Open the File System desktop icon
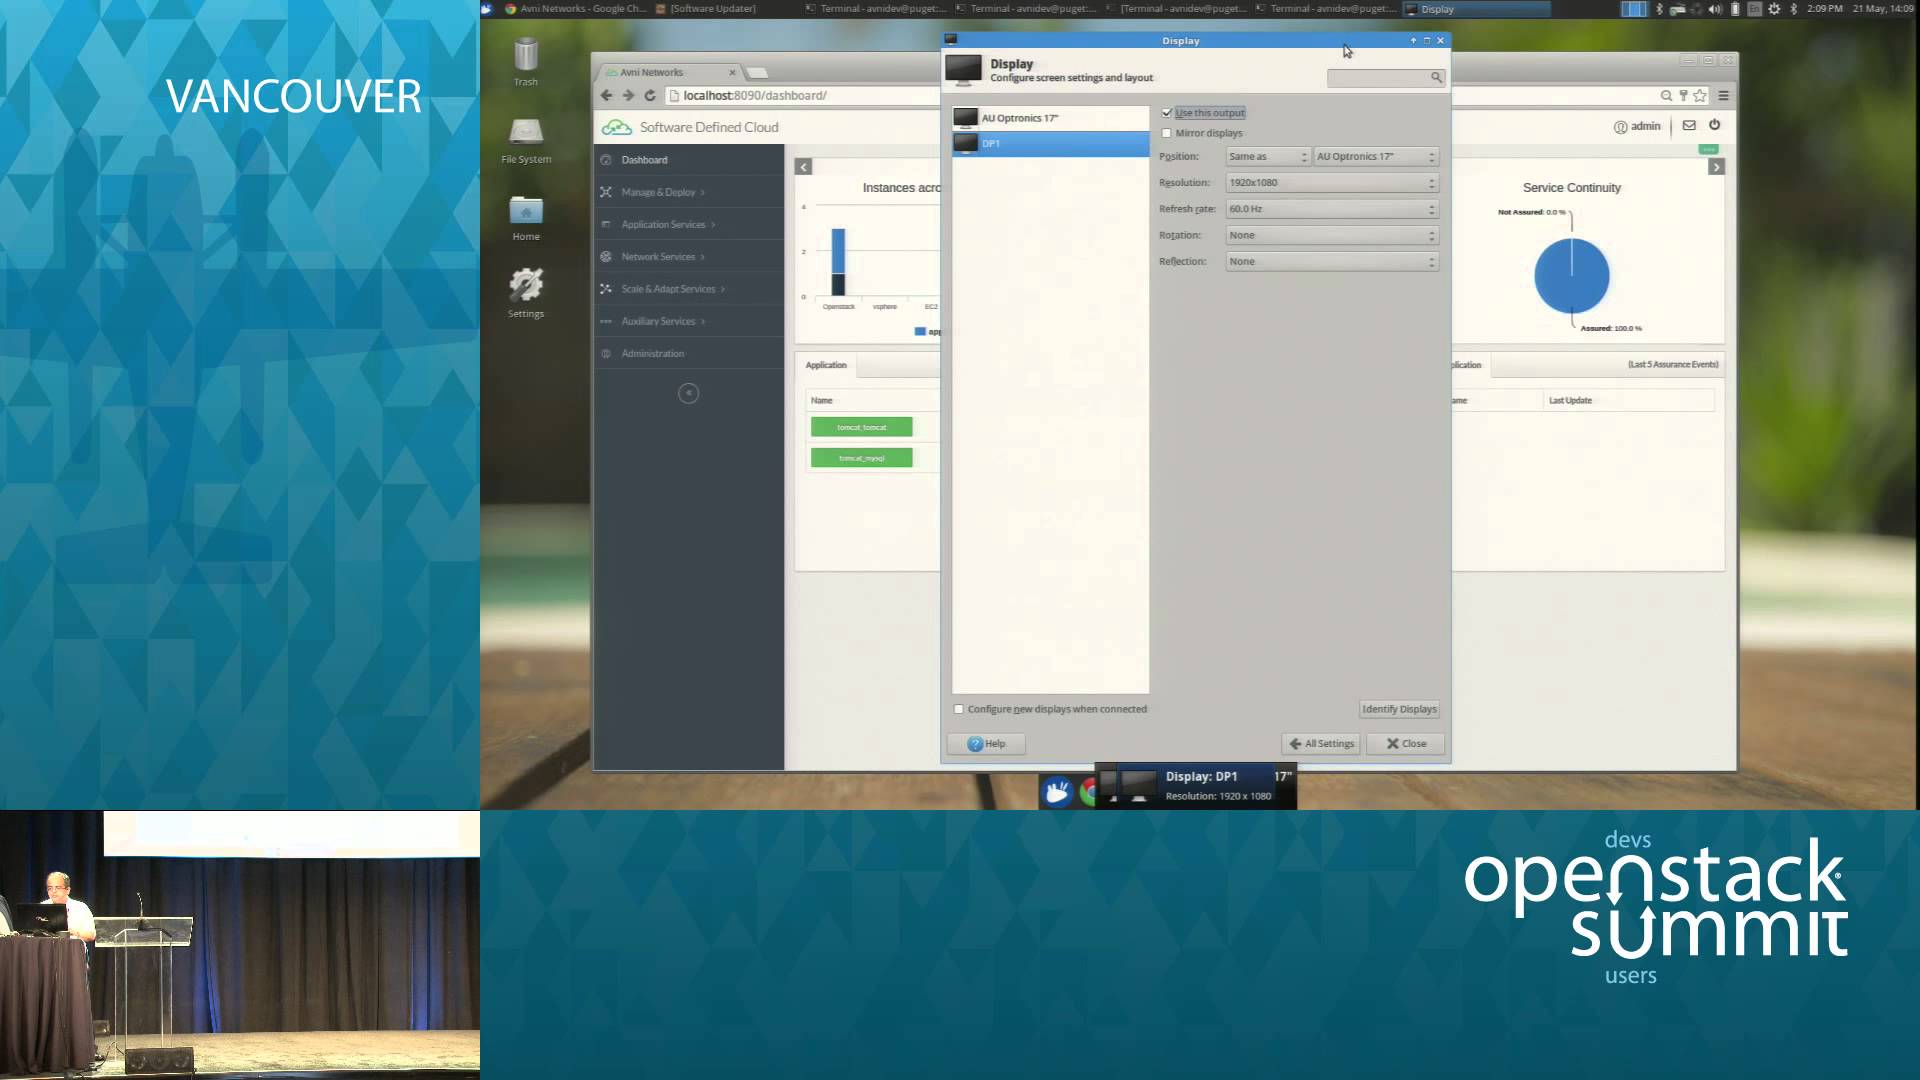The height and width of the screenshot is (1080, 1920). 526,134
